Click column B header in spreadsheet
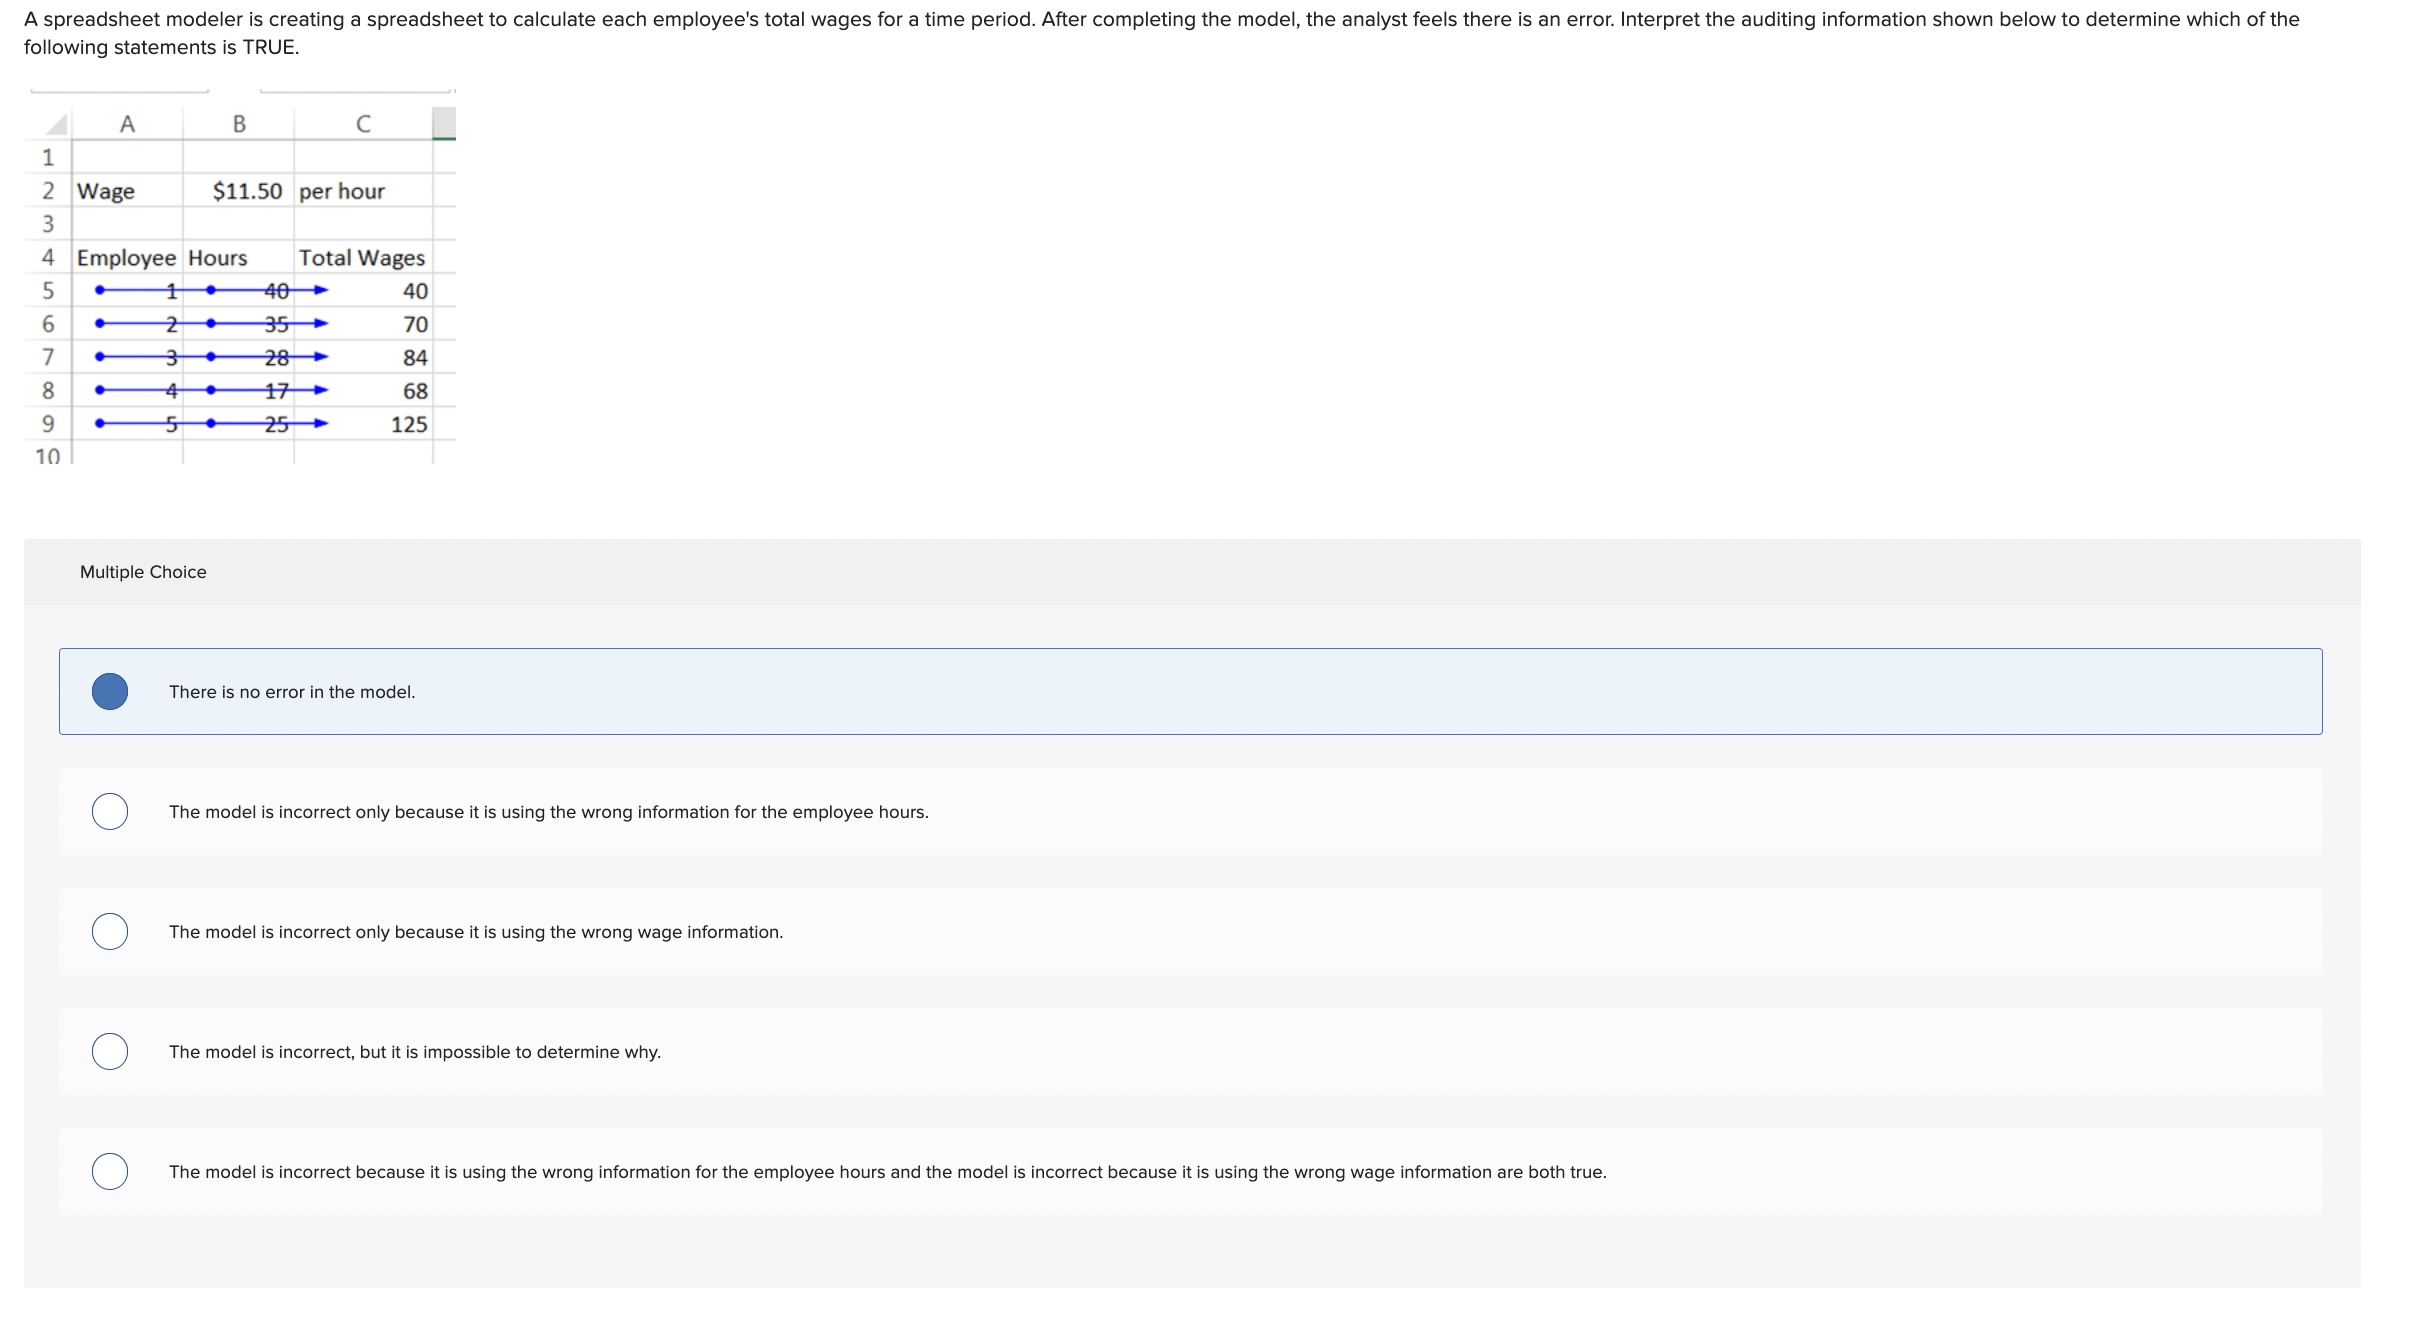Viewport: 2412px width, 1322px height. point(239,124)
